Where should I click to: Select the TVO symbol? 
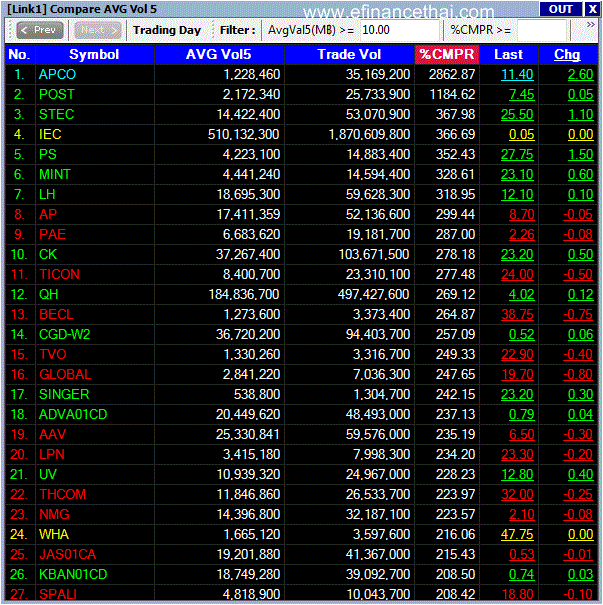coord(53,354)
